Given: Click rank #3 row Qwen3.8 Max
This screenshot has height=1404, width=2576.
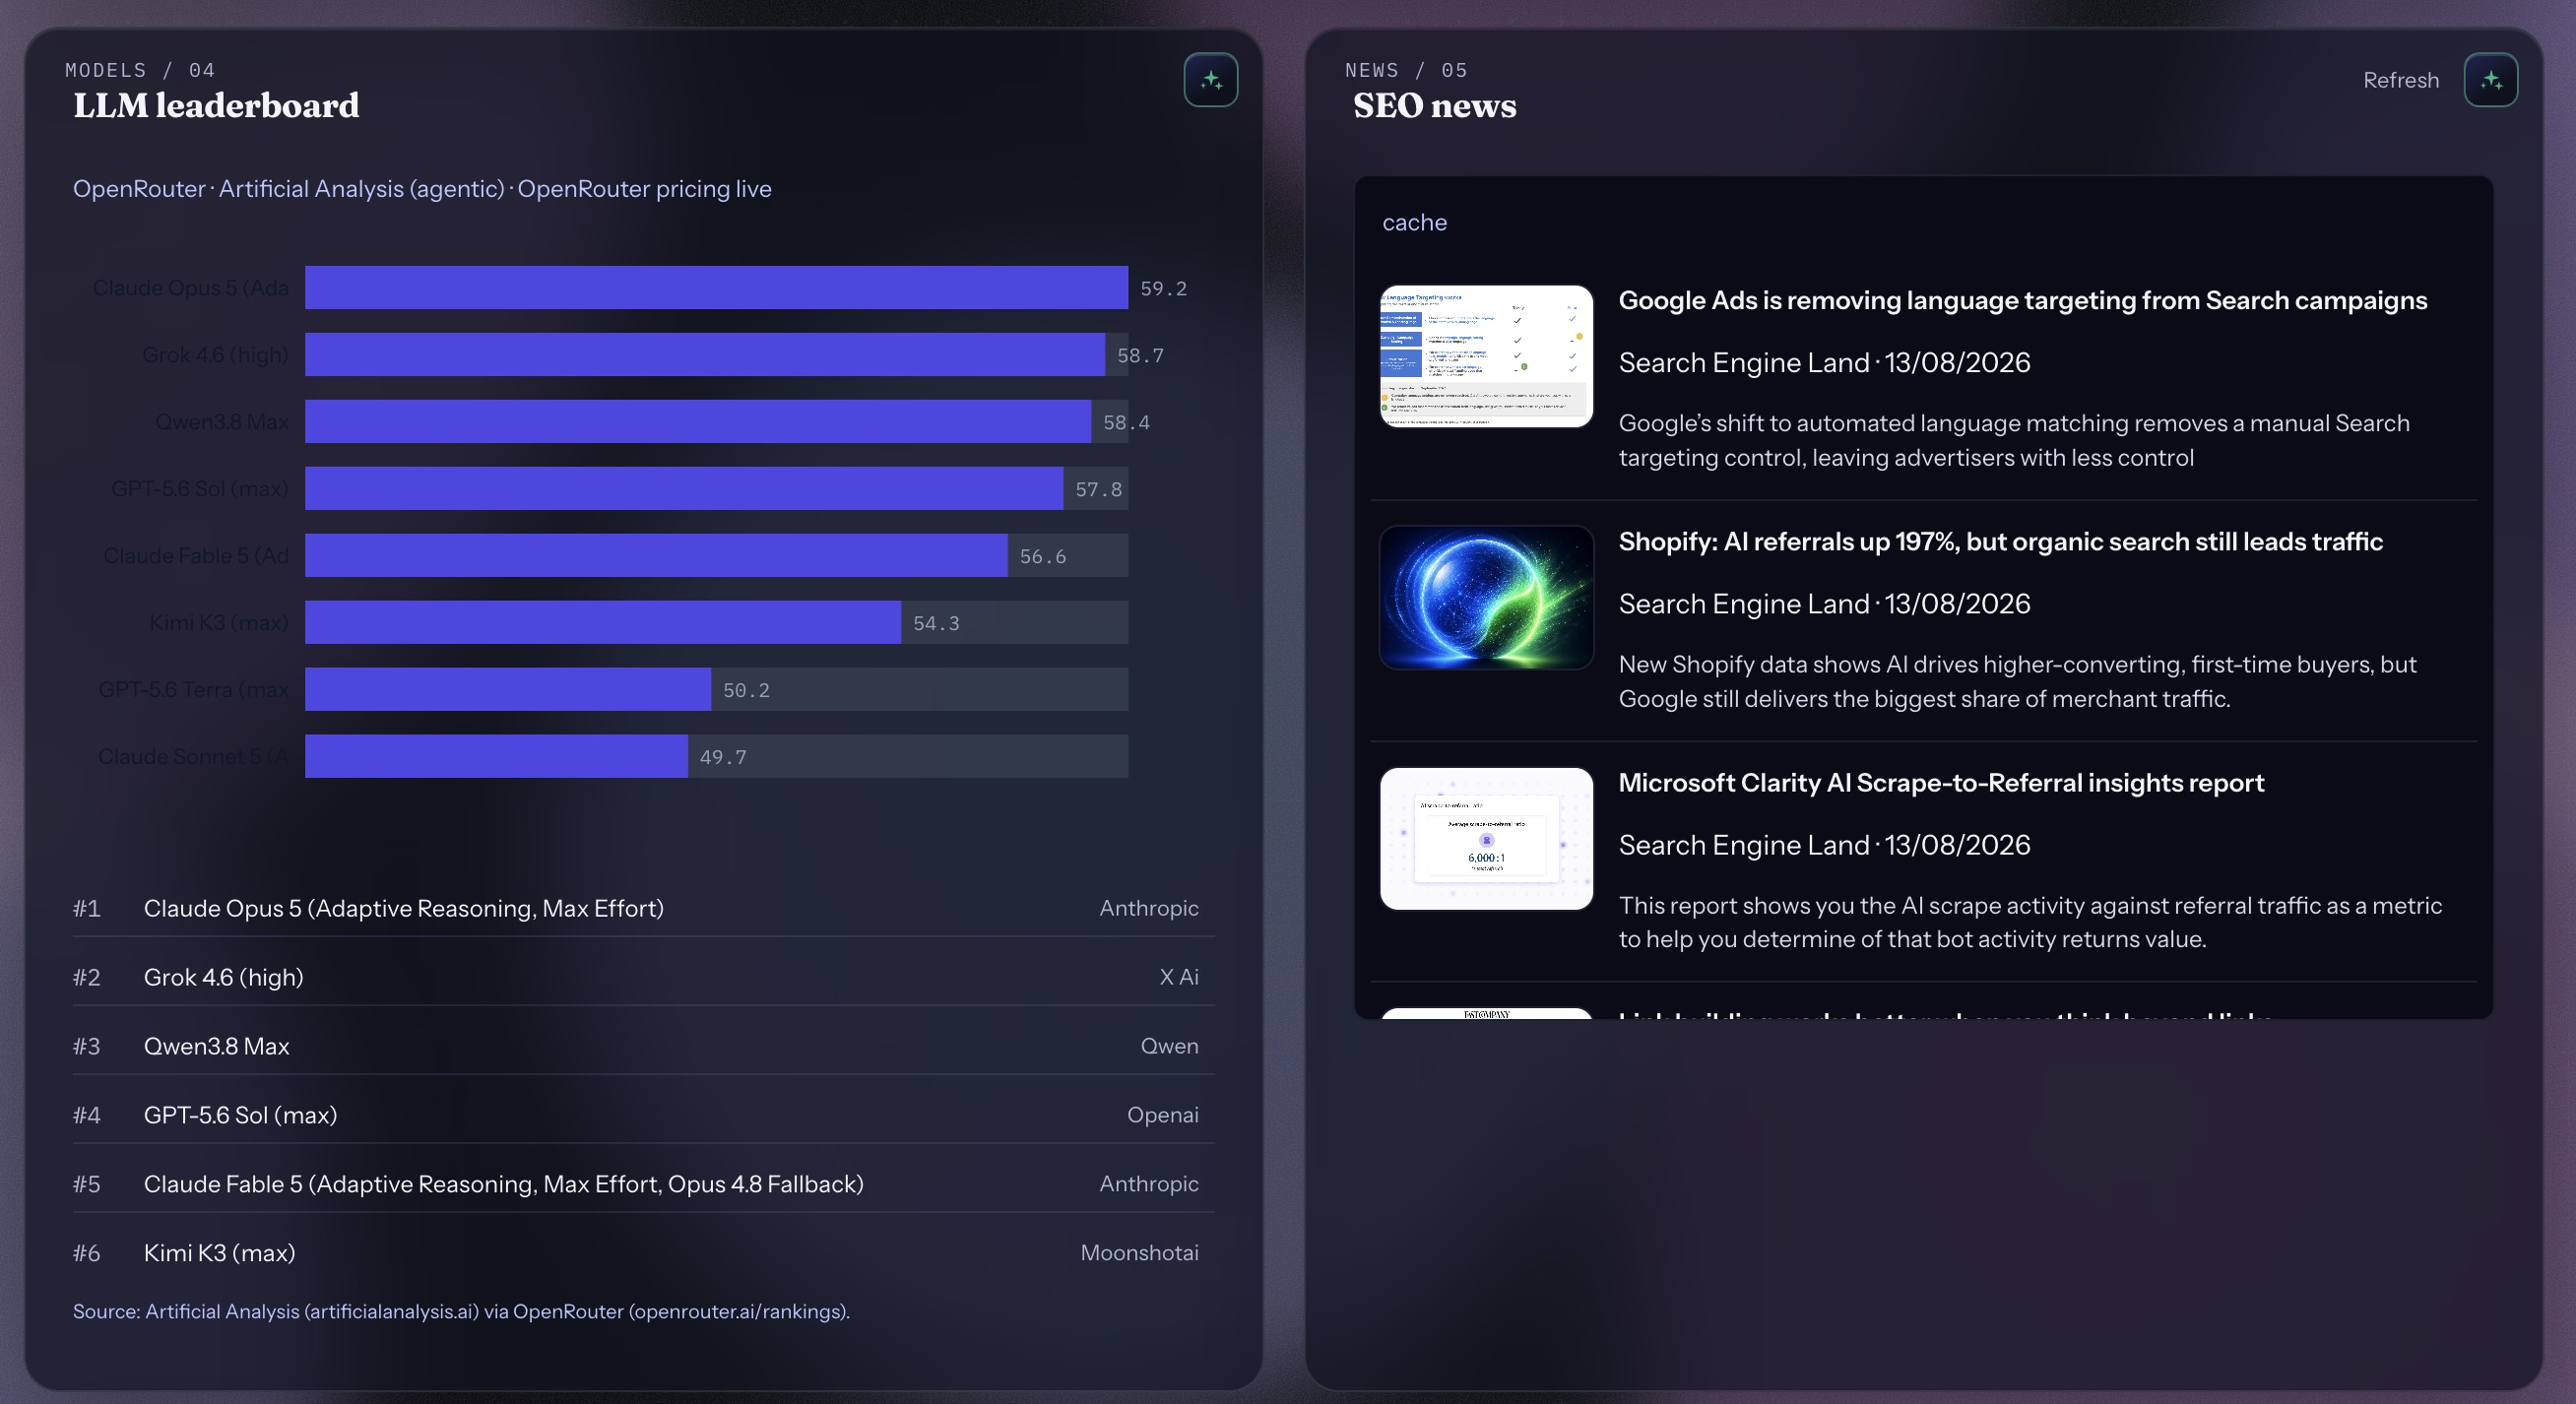Looking at the screenshot, I should [x=643, y=1046].
